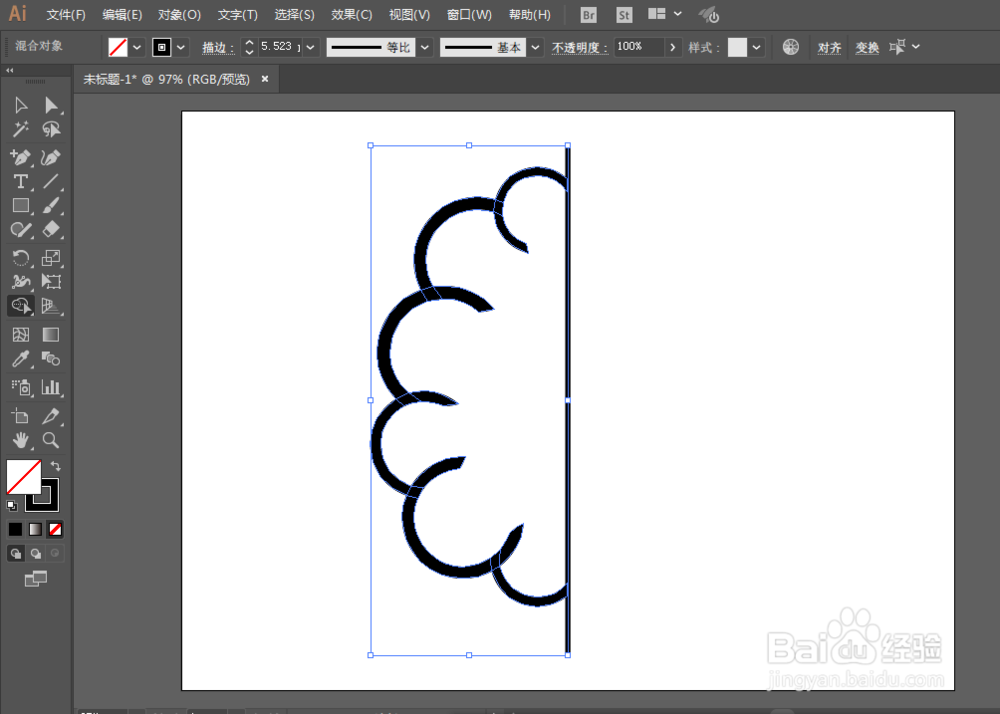The height and width of the screenshot is (714, 1000).
Task: Select the Rectangle tool
Action: coord(20,205)
